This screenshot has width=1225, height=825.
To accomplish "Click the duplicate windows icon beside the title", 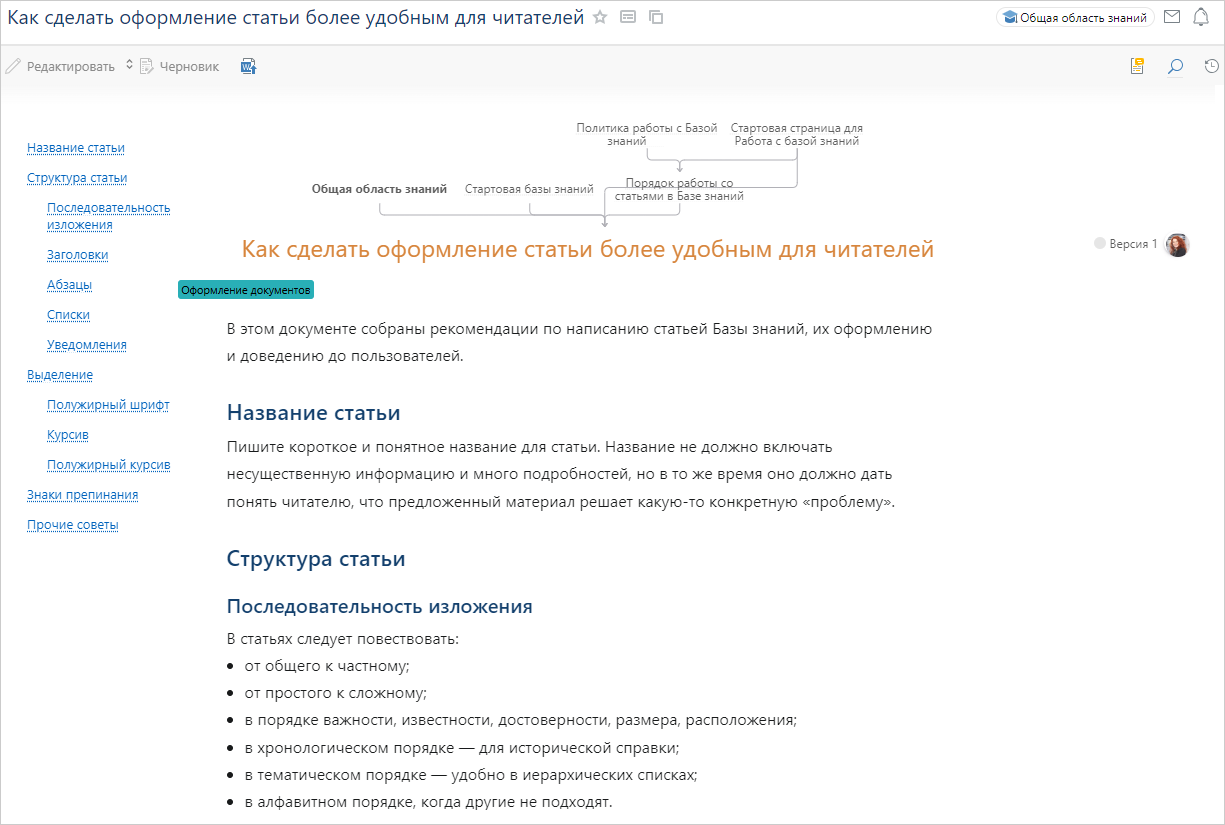I will click(656, 17).
